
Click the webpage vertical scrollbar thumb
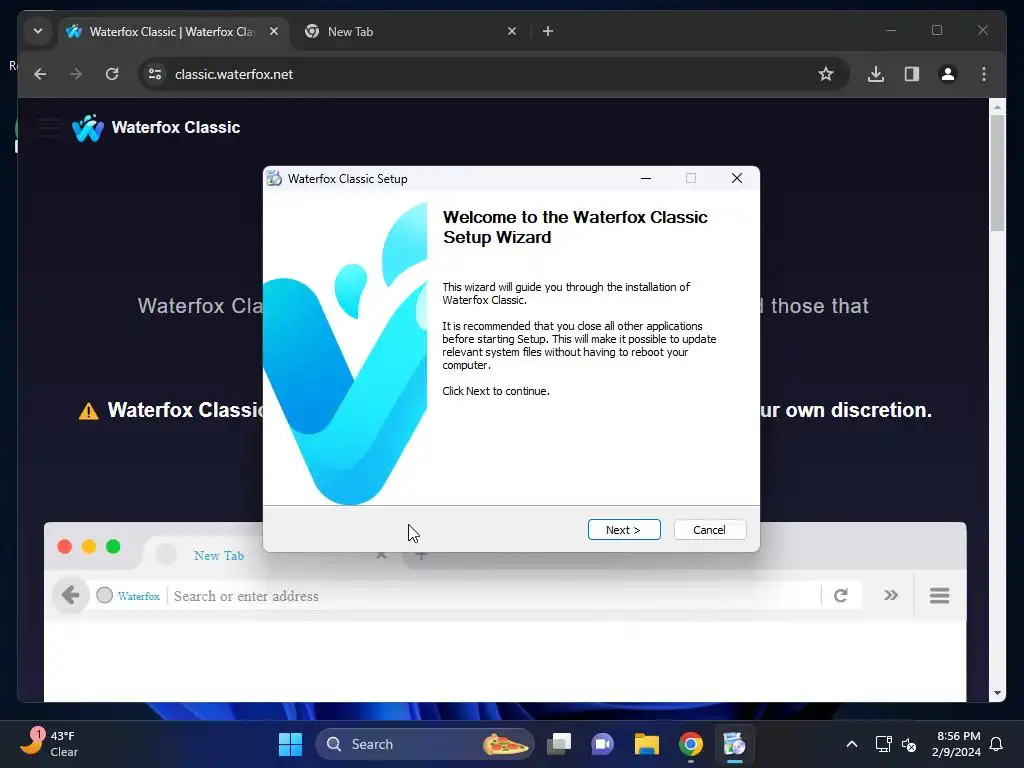click(x=997, y=172)
